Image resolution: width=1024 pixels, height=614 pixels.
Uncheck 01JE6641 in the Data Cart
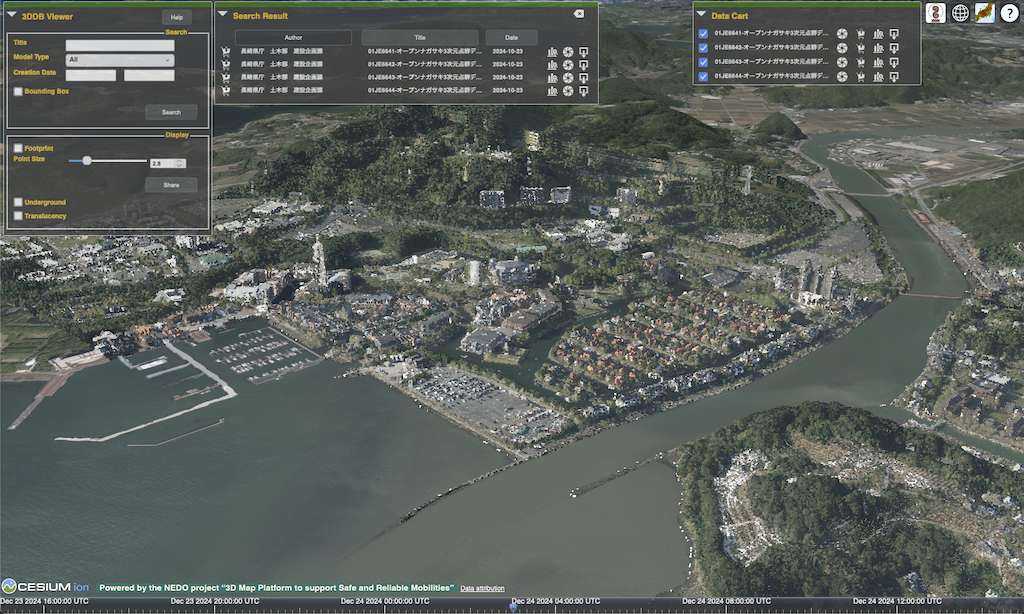pos(703,33)
